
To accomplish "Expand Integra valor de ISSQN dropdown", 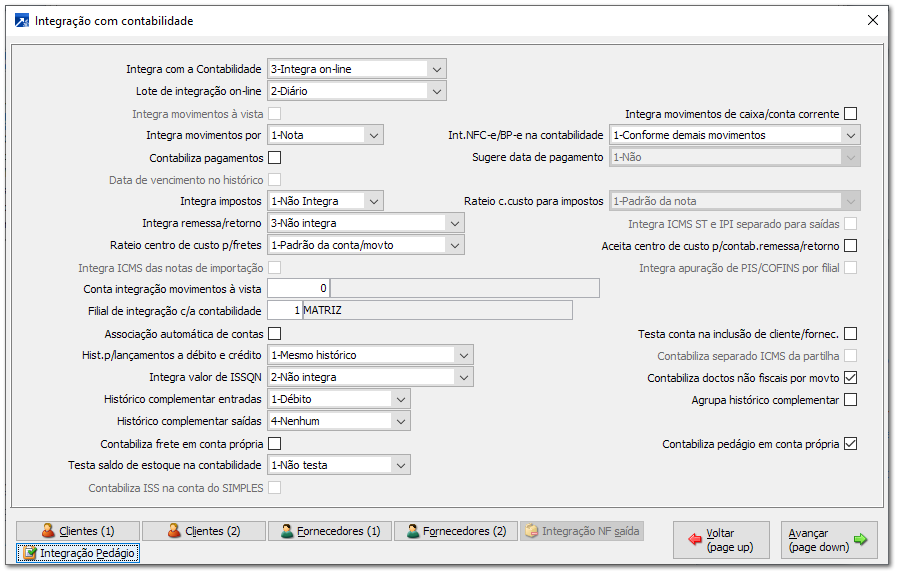I will pyautogui.click(x=464, y=377).
